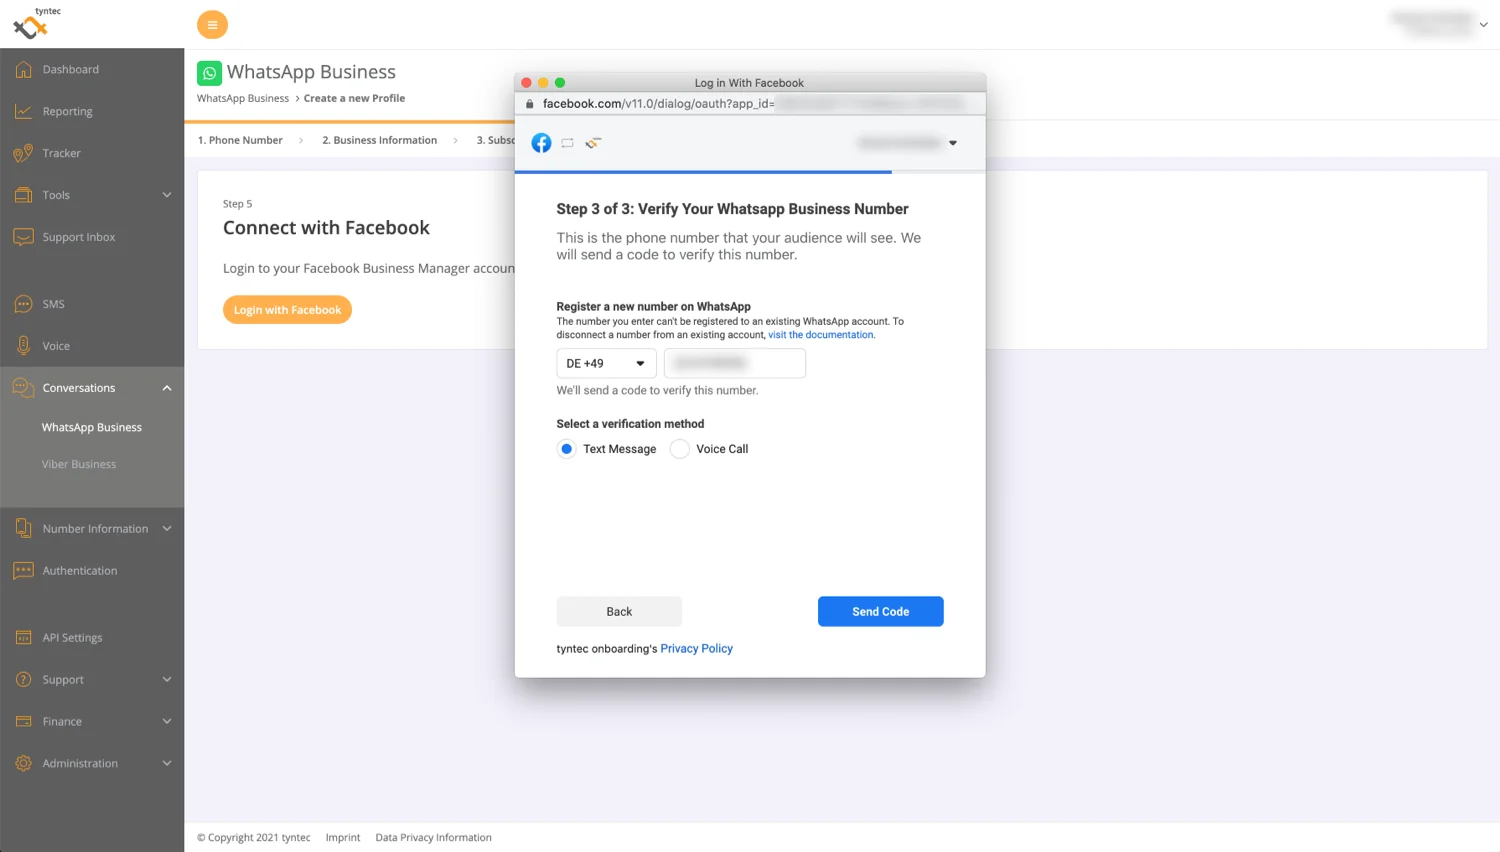
Task: Click the phone number input field
Action: 735,363
